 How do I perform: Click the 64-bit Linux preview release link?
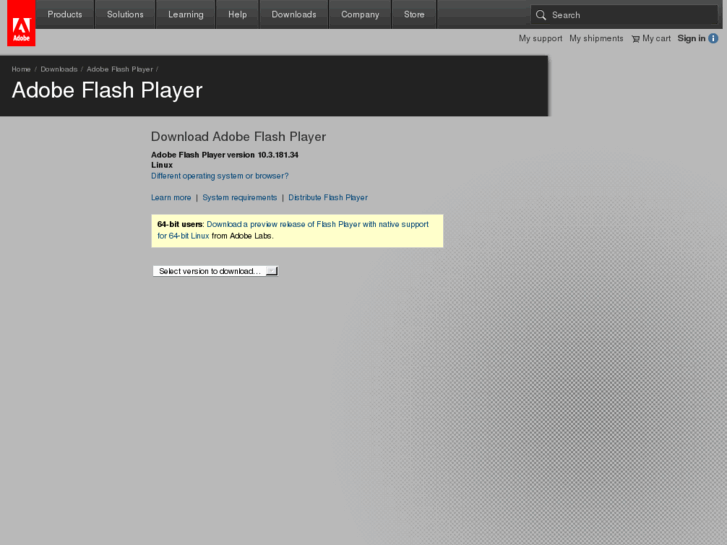click(293, 230)
